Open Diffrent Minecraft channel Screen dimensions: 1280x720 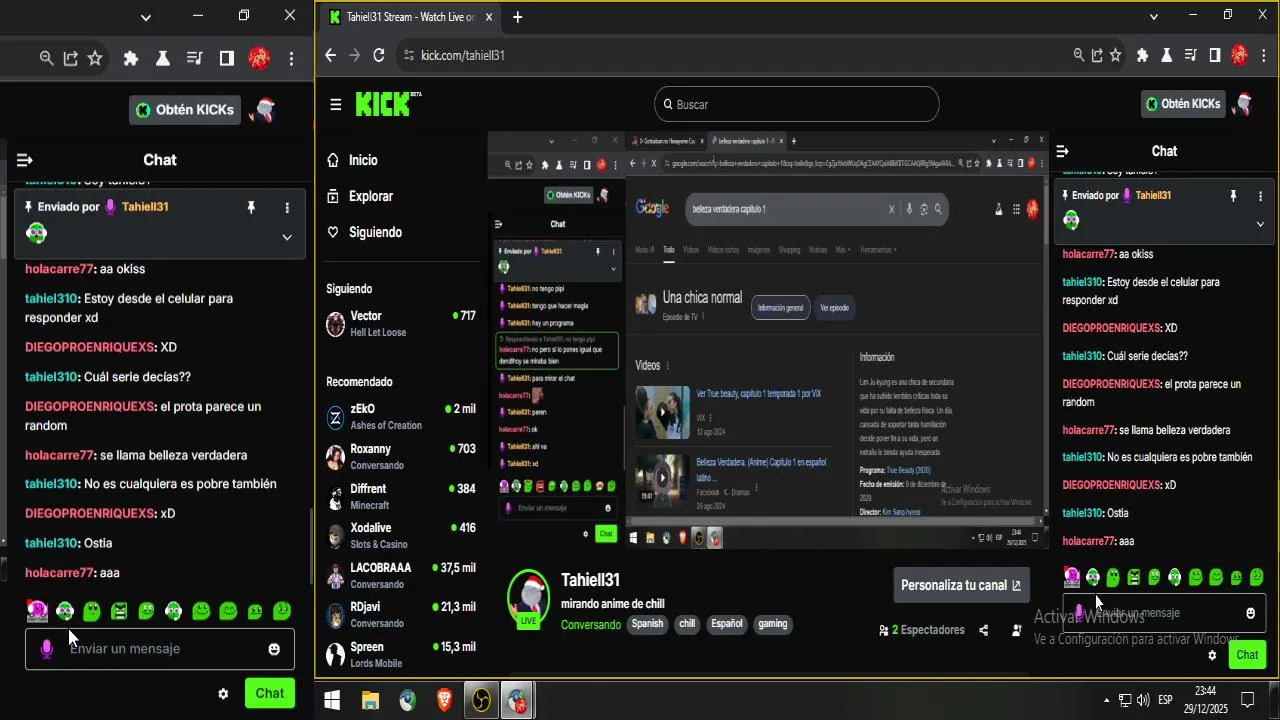click(401, 496)
